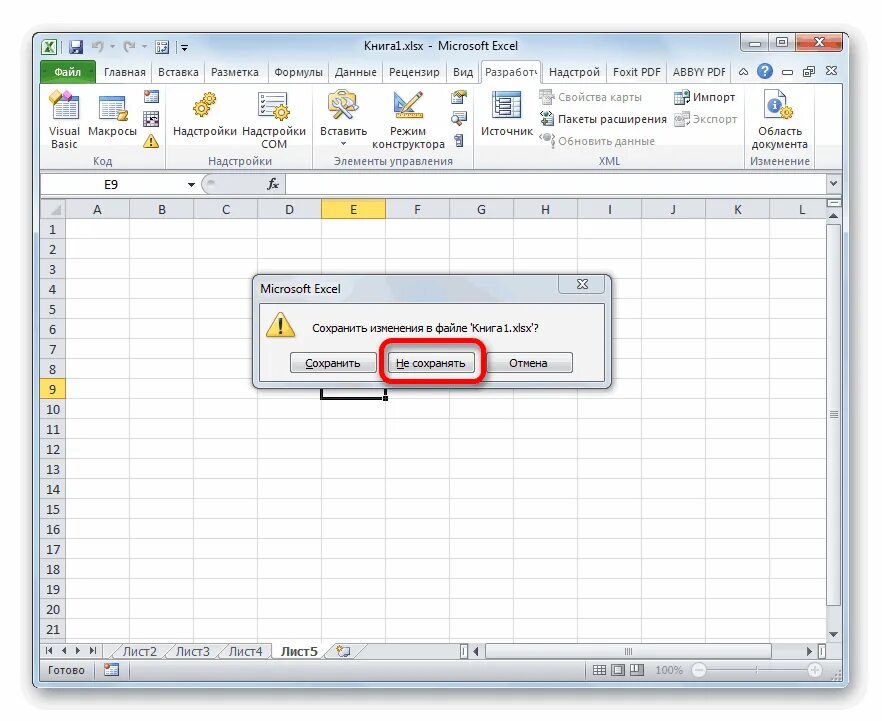
Task: Open Область документа panel
Action: (779, 120)
